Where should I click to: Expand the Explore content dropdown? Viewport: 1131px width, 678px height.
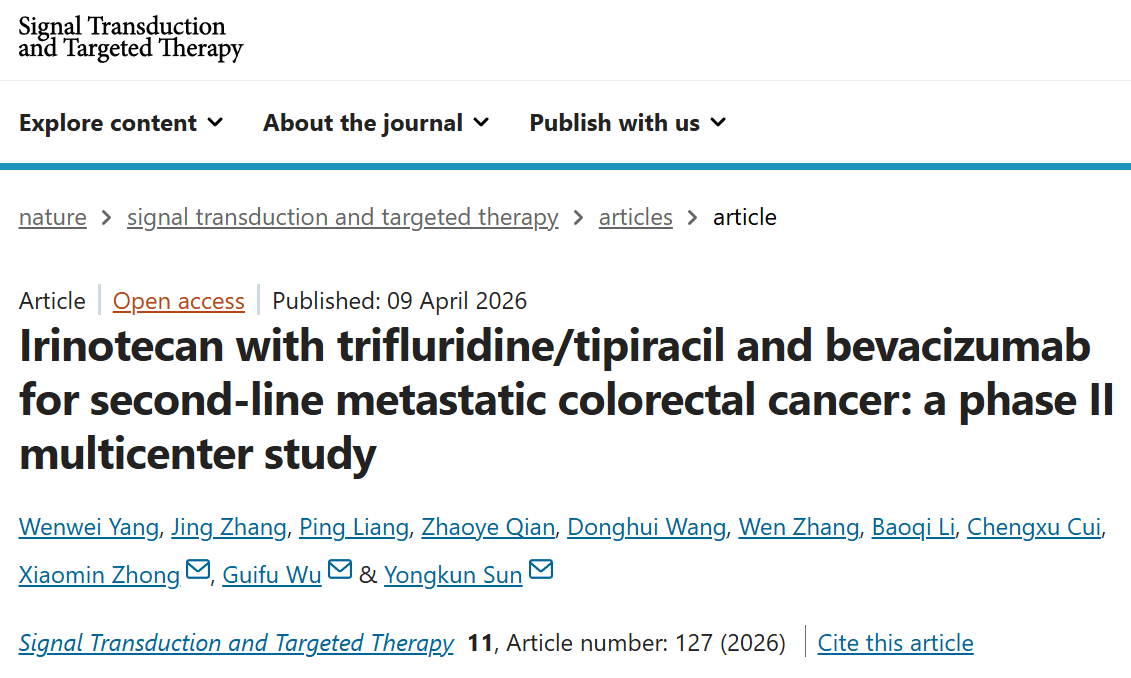(121, 123)
